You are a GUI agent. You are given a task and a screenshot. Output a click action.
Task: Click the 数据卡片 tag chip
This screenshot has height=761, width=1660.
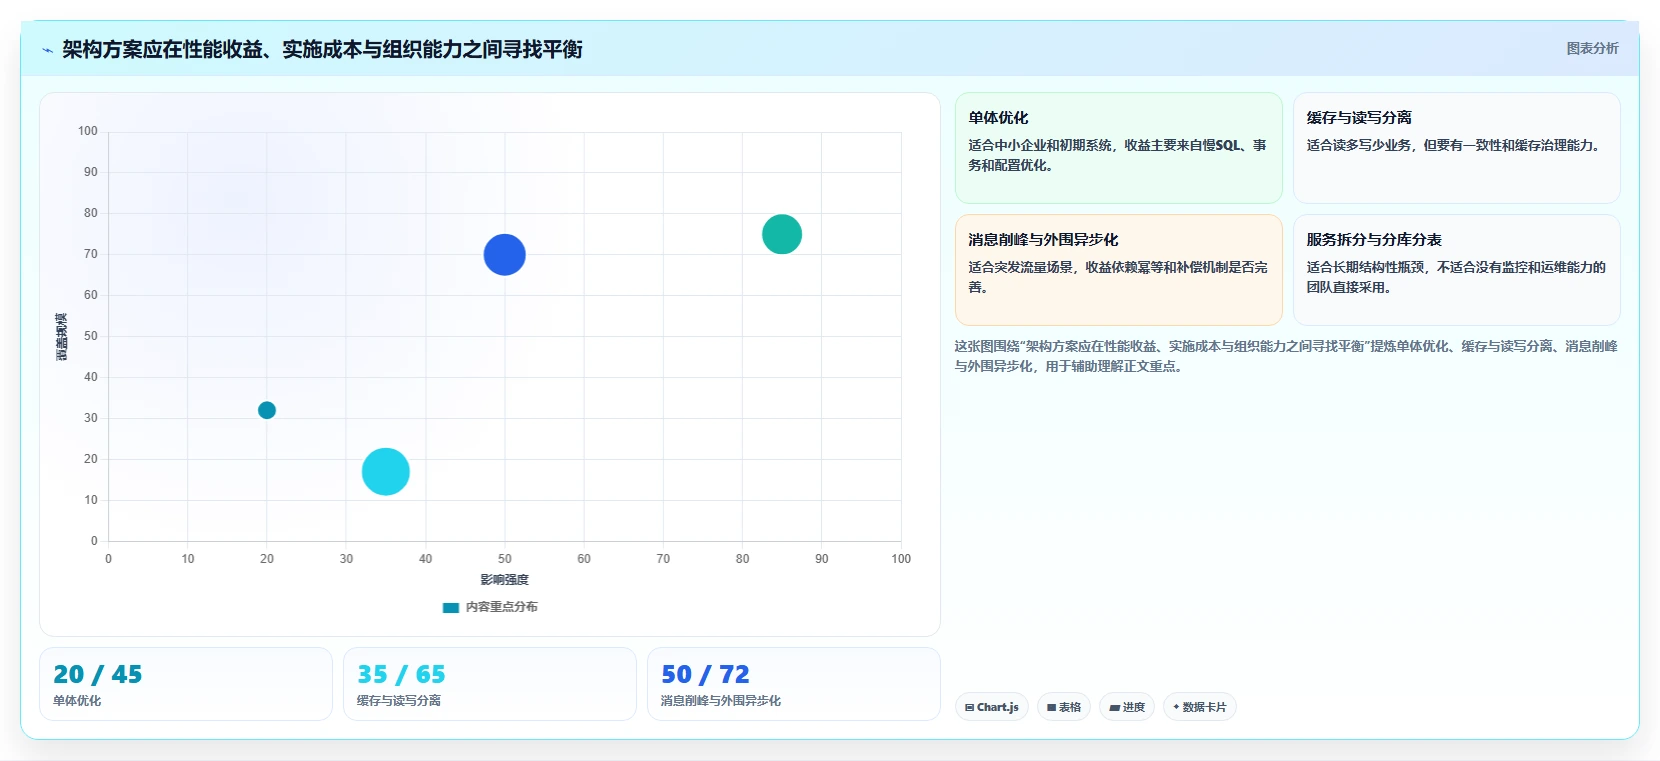click(x=1200, y=707)
